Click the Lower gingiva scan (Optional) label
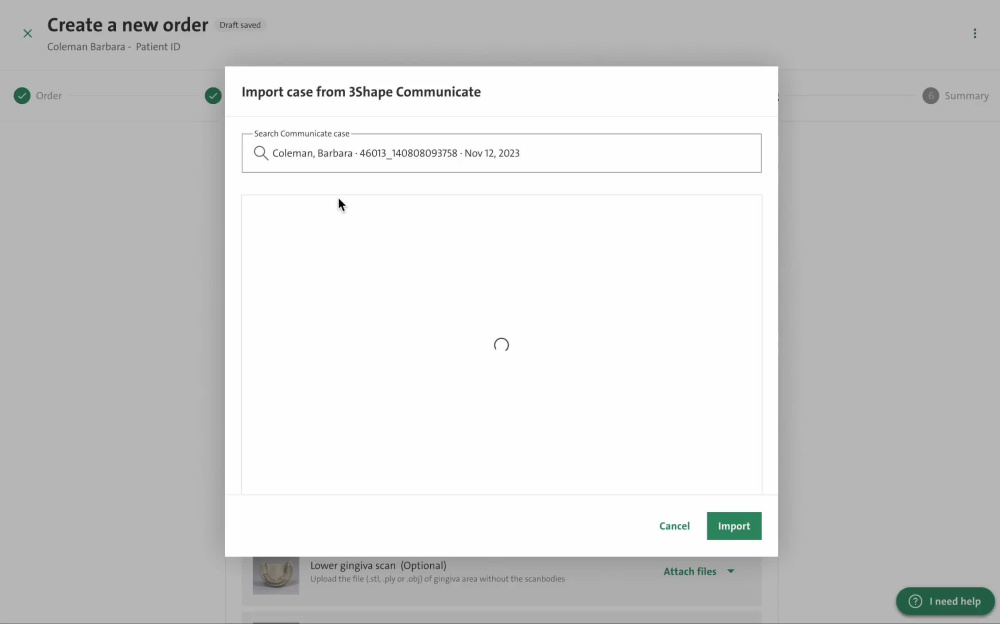Image resolution: width=1000 pixels, height=624 pixels. tap(378, 565)
